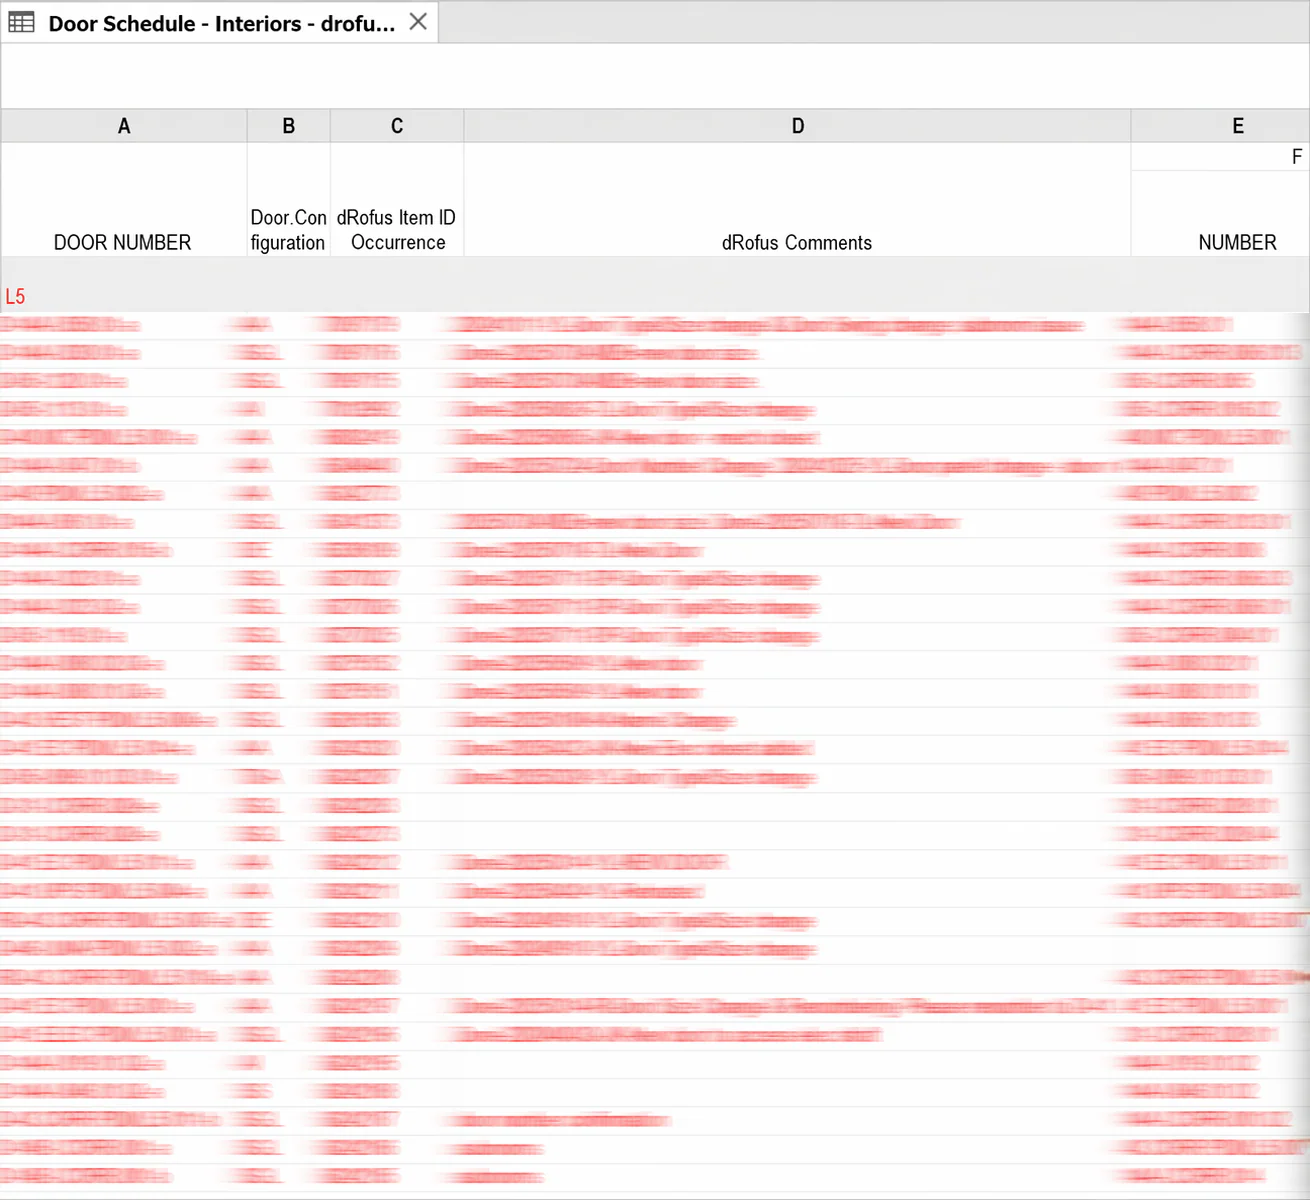Select column C header
The image size is (1310, 1200).
coord(396,125)
